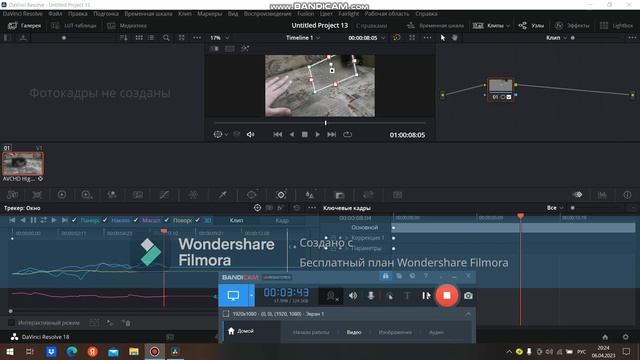Show the Scopes panel icon
This screenshot has width=640, height=360.
tap(602, 195)
